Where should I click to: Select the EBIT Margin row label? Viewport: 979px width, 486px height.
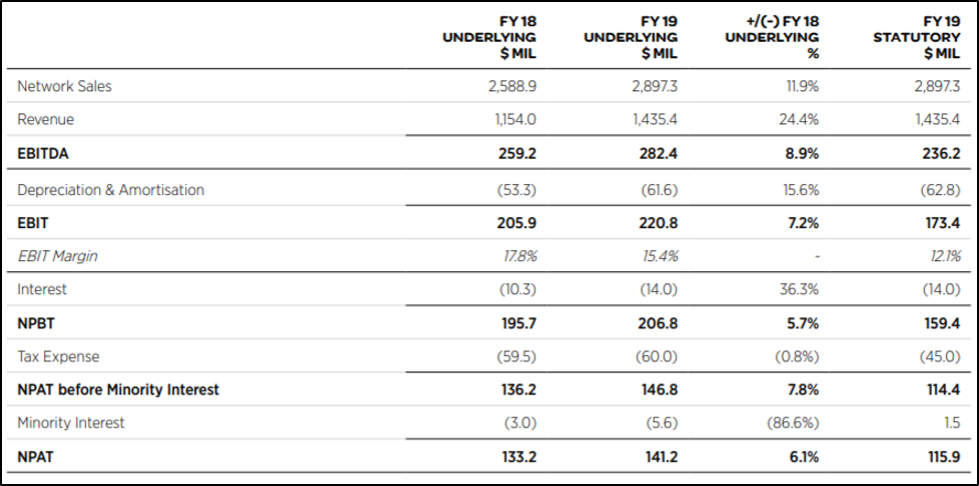(57, 256)
